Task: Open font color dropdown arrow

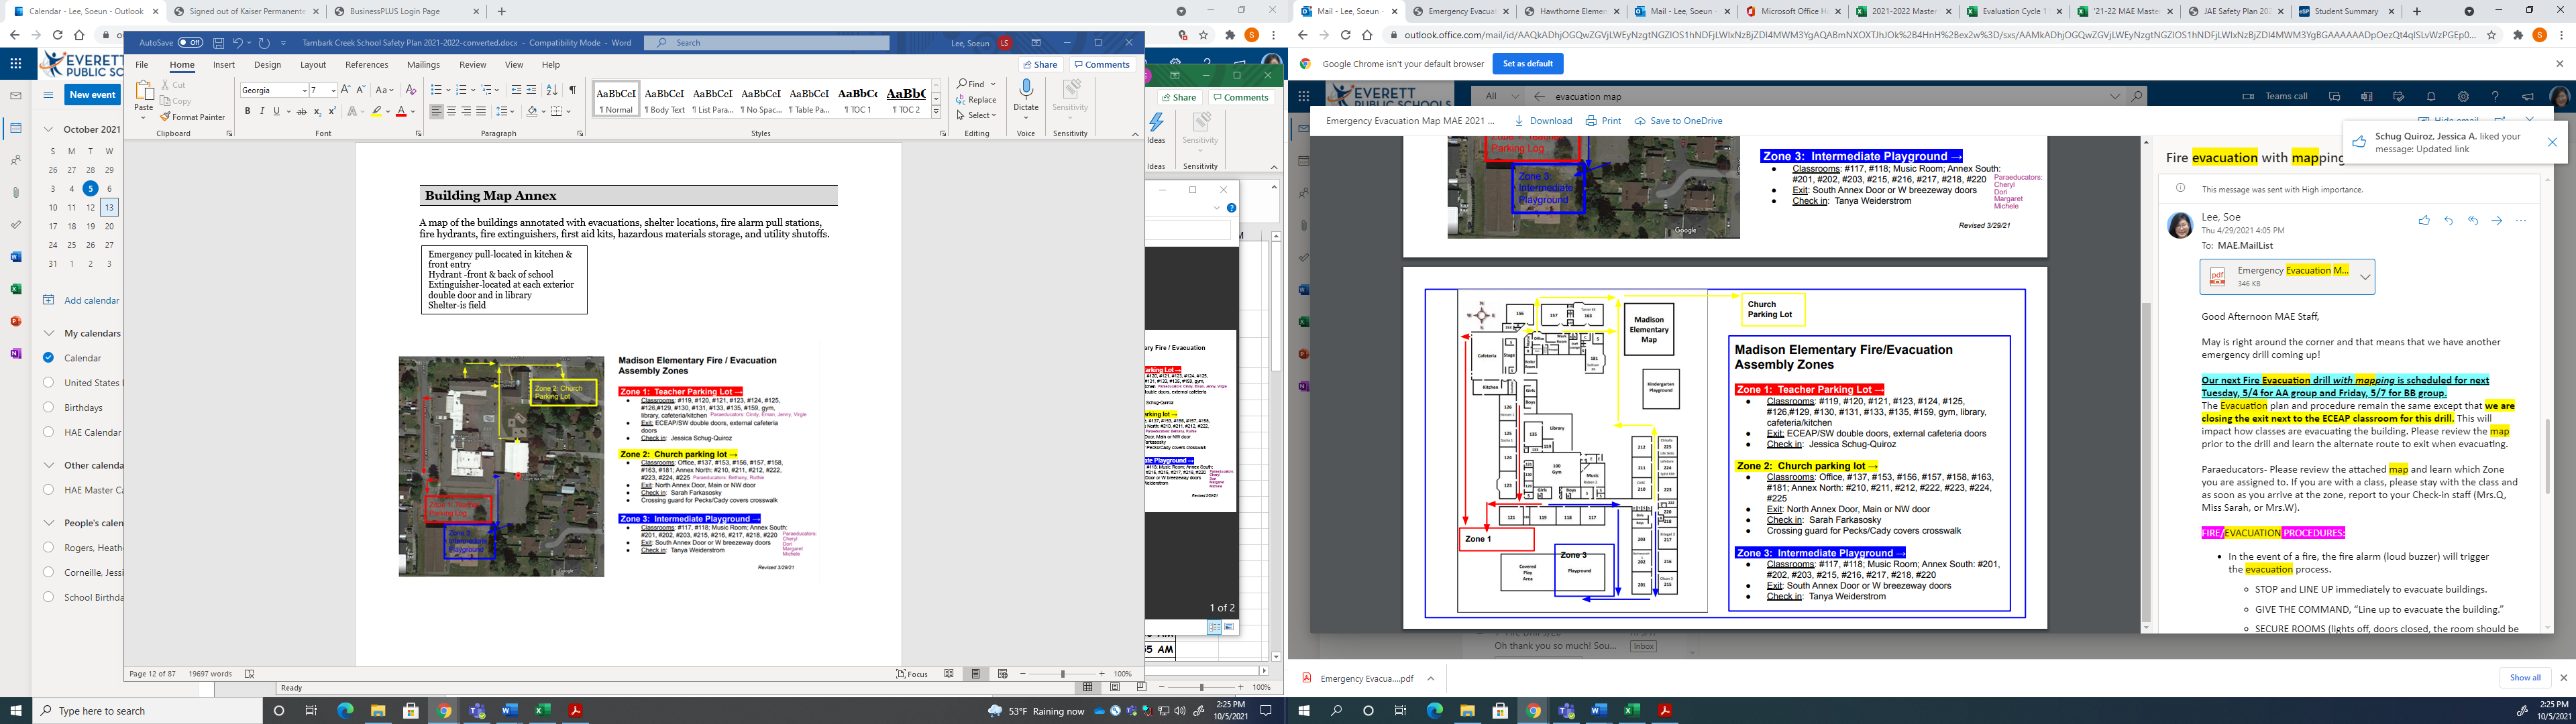Action: (413, 111)
